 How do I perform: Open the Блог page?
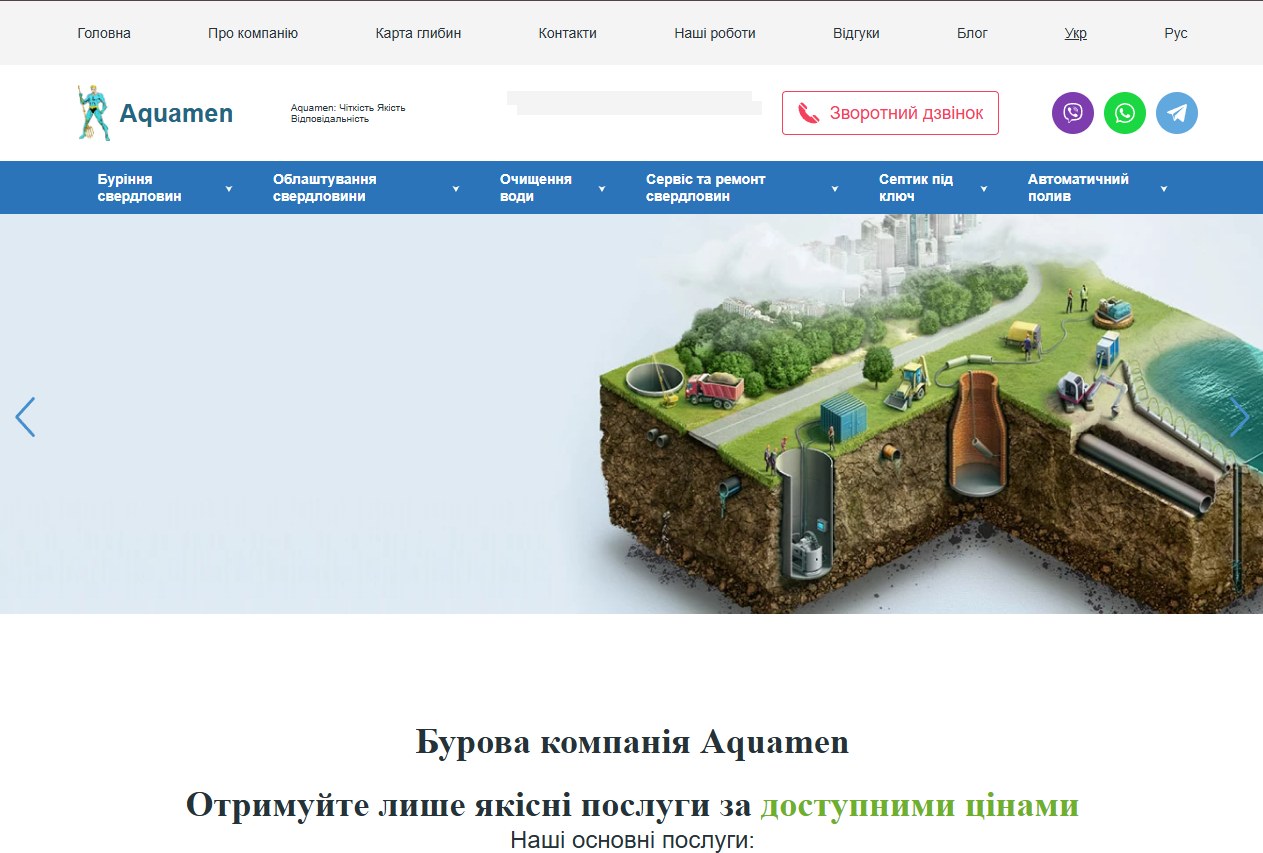click(972, 33)
